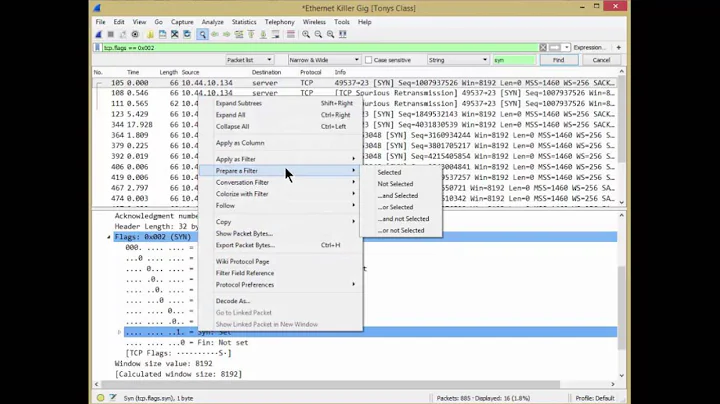The height and width of the screenshot is (404, 720).
Task: Go back in packet history arrow
Action: (x=214, y=34)
